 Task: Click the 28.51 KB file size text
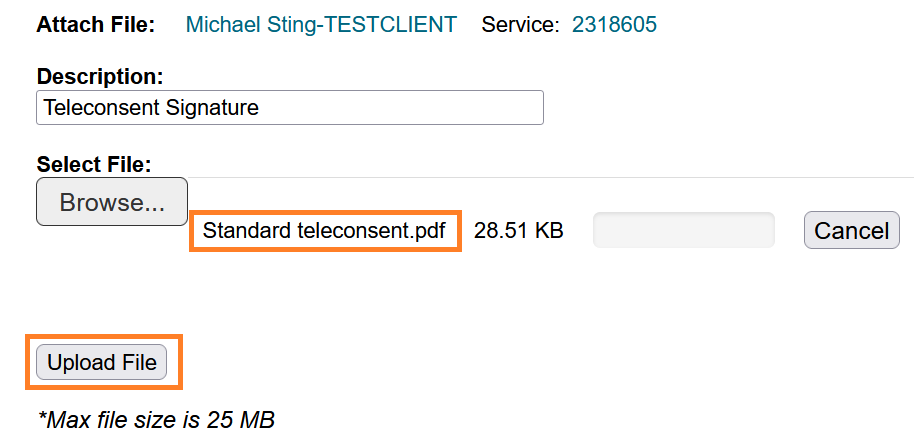click(518, 231)
